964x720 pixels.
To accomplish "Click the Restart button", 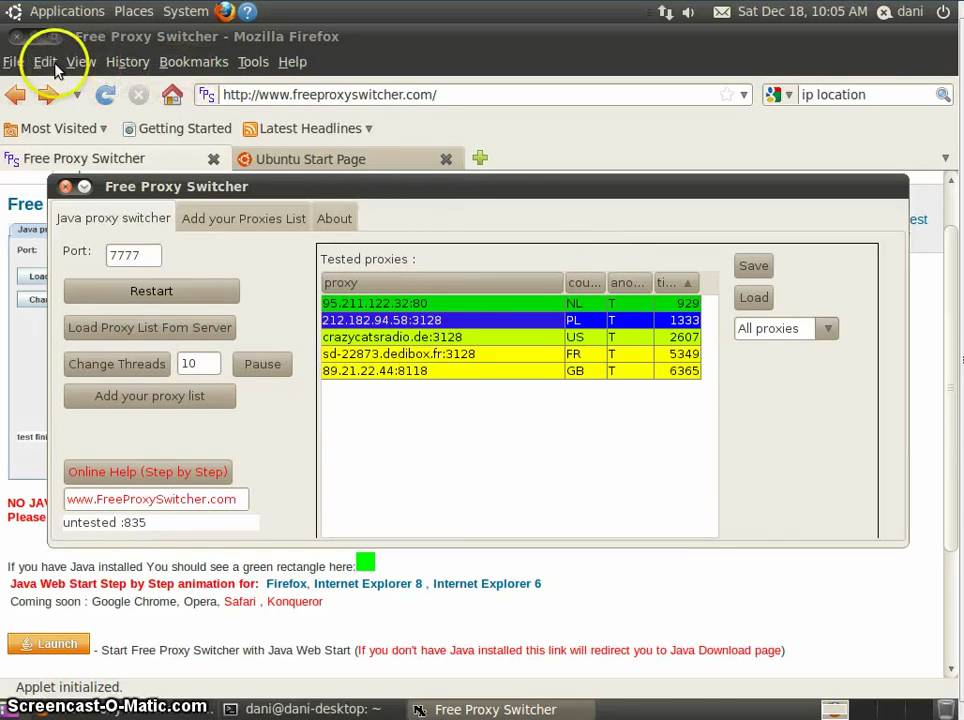I will (x=151, y=291).
